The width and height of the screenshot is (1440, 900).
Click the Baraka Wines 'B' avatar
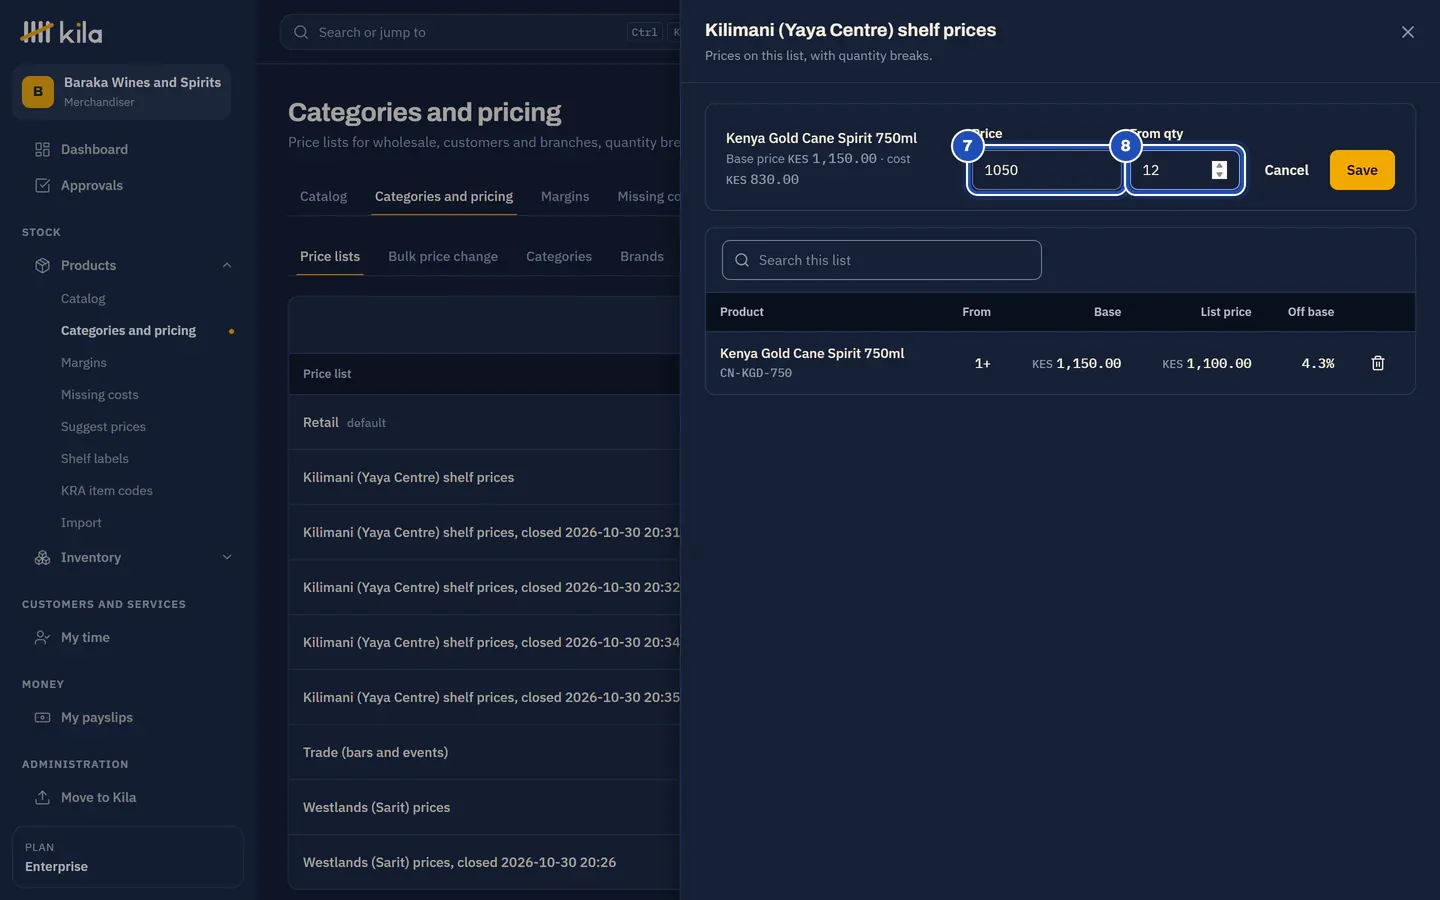point(38,92)
